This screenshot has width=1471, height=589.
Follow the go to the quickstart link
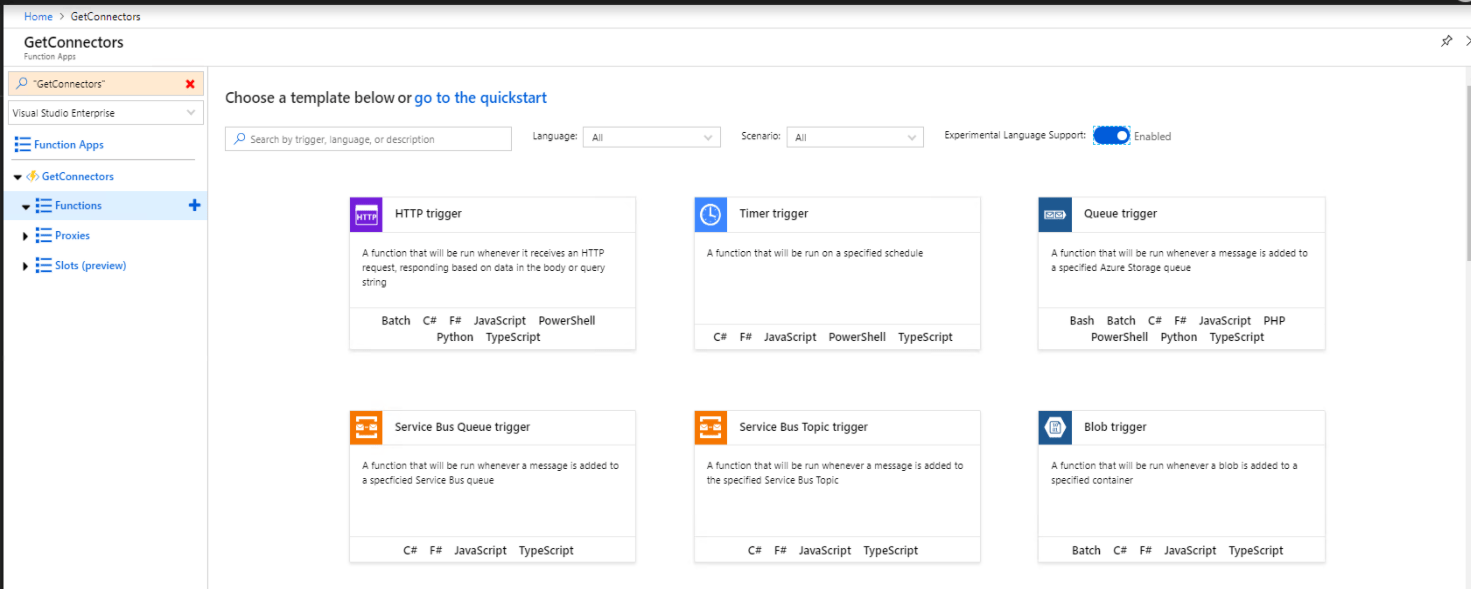481,98
